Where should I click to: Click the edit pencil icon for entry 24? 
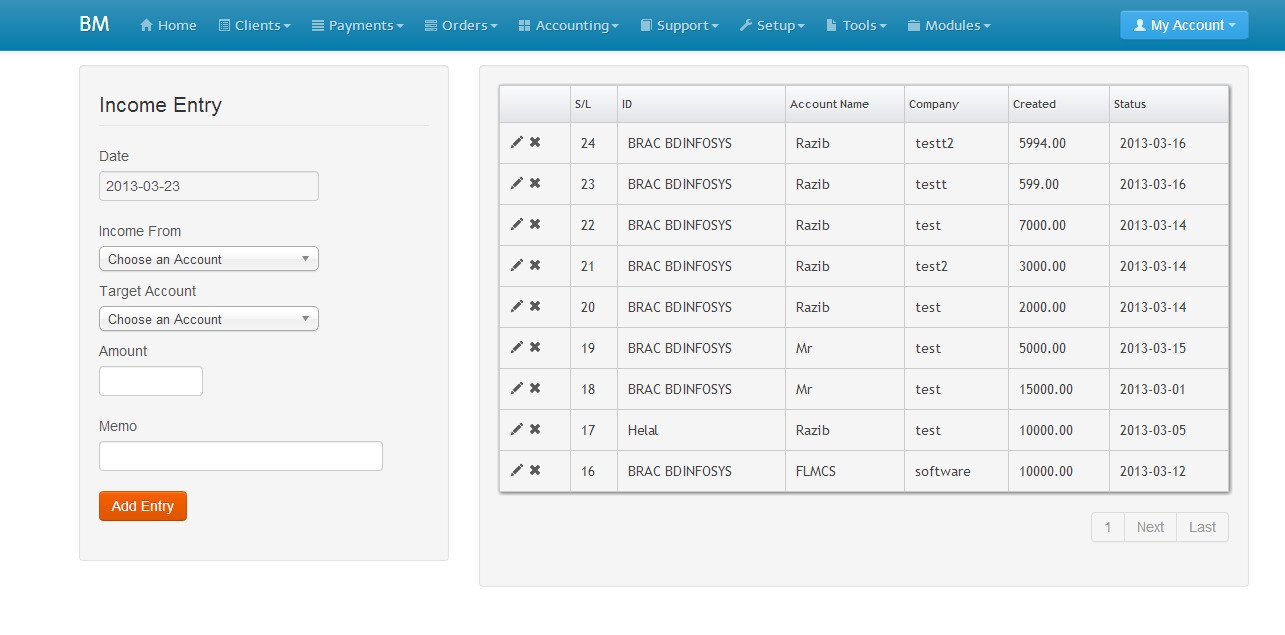(x=516, y=142)
